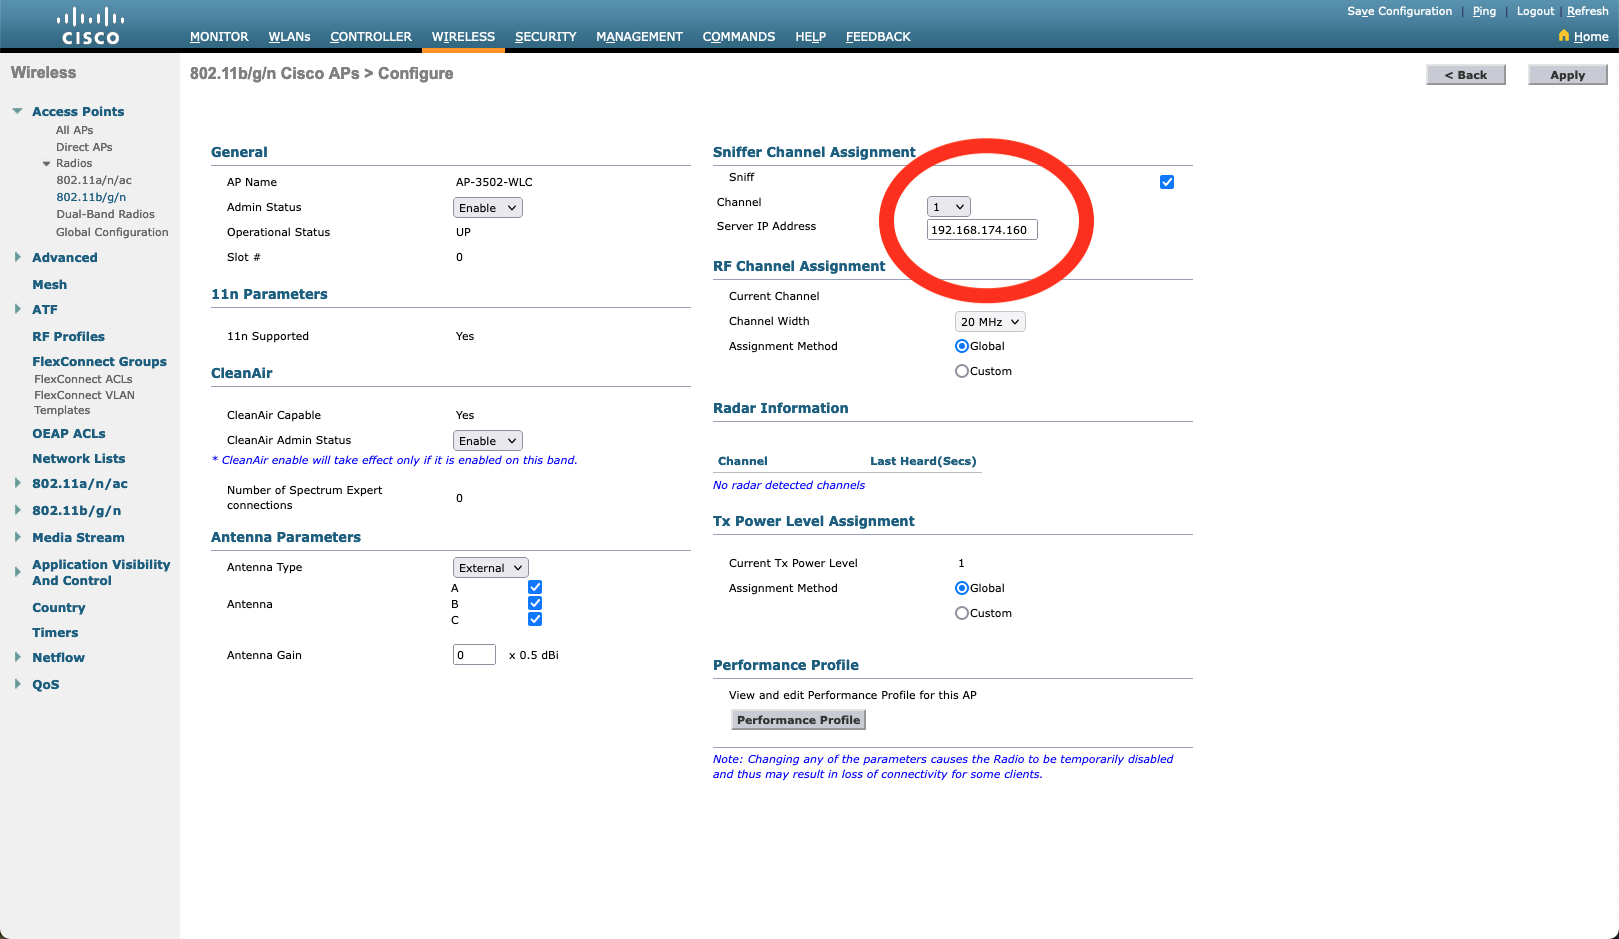Open the SECURITY menu

pyautogui.click(x=546, y=37)
